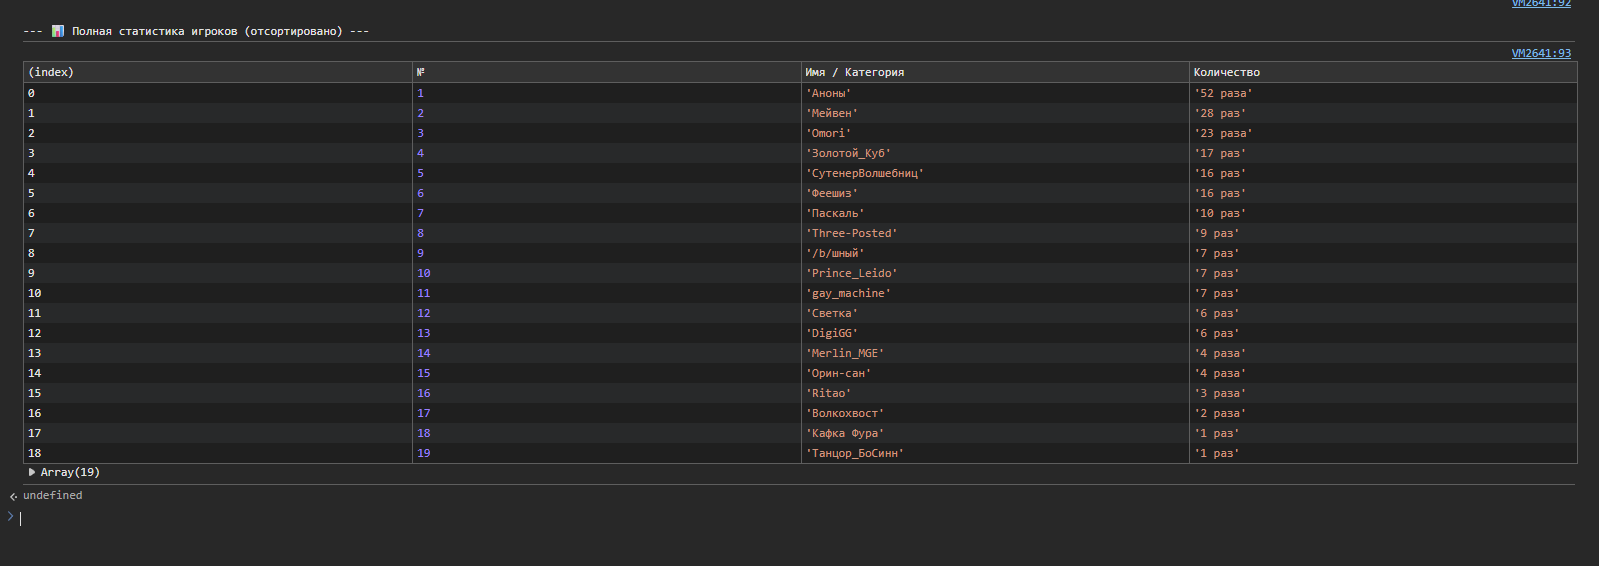Open the VM2641:93 source link
This screenshot has width=1599, height=566.
click(1540, 53)
